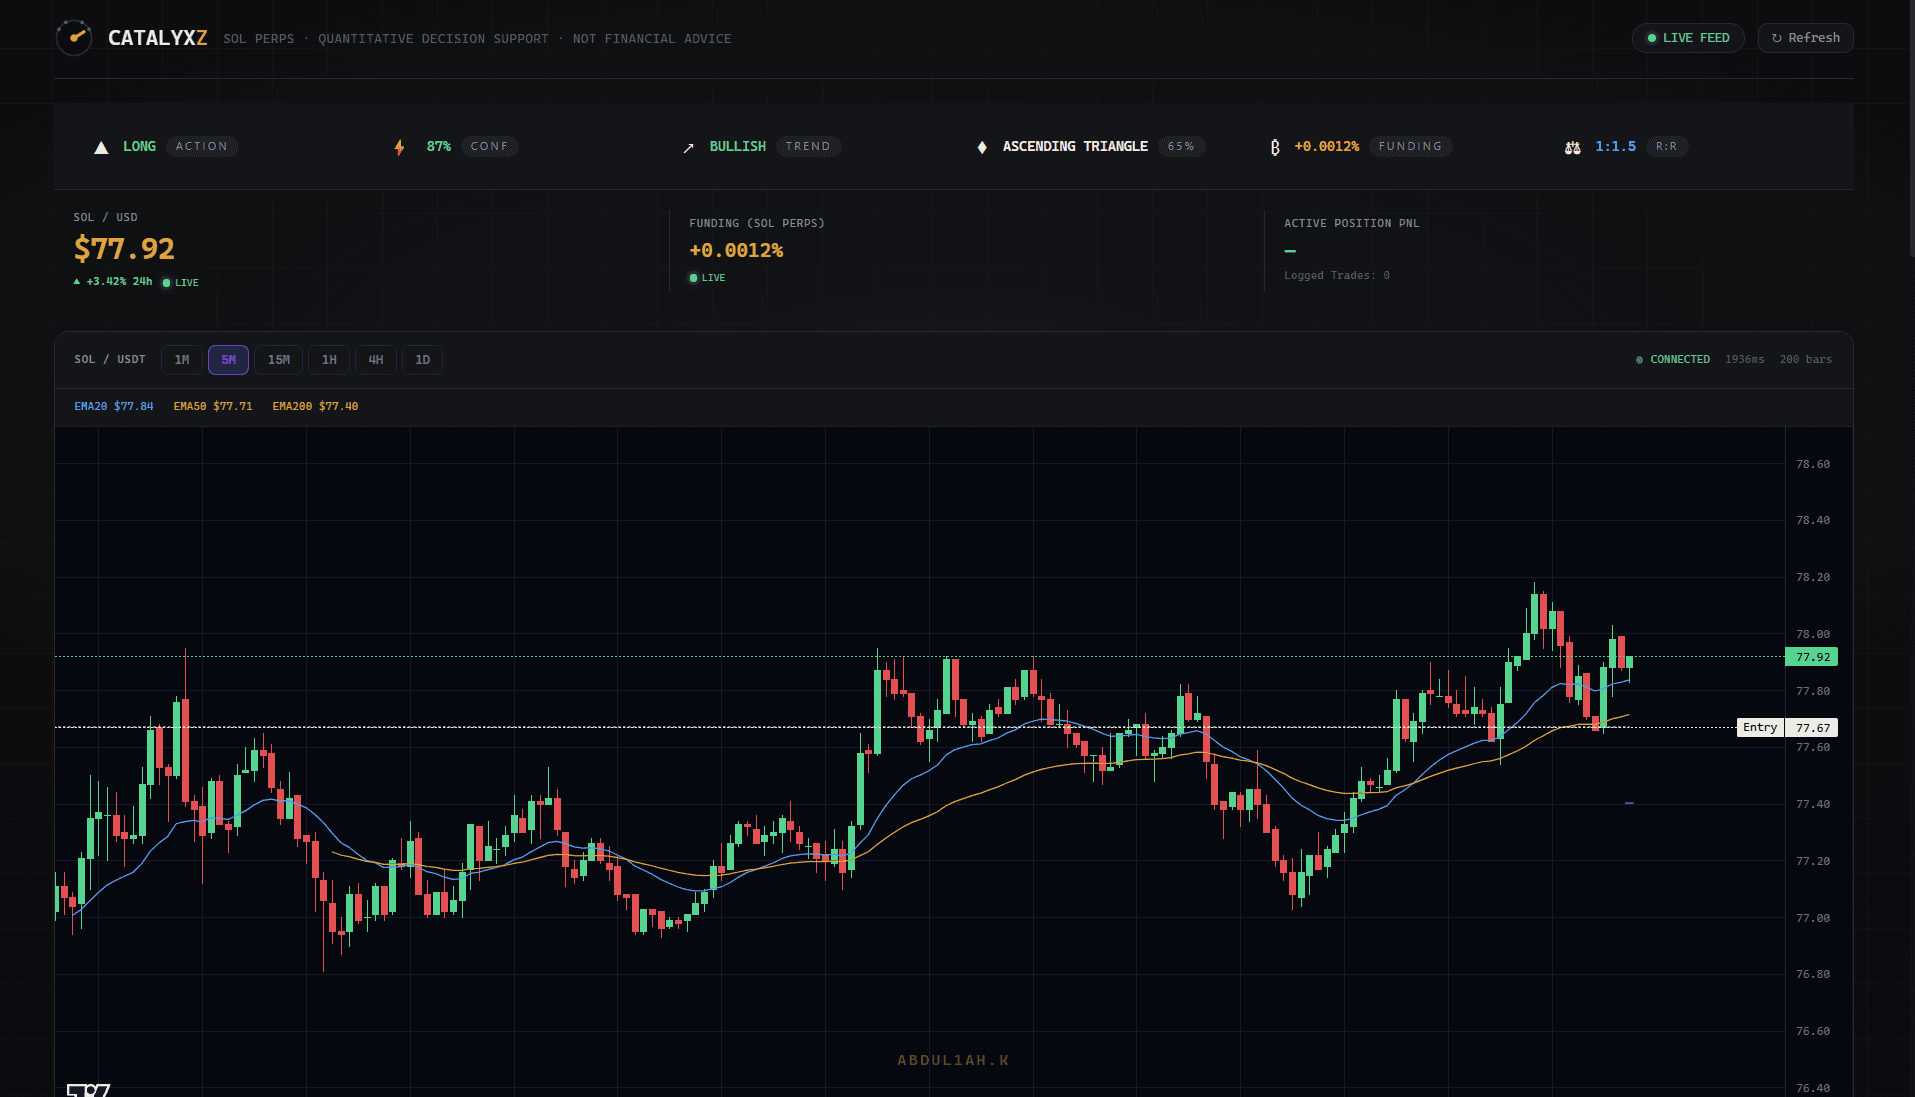Click the CATALYXZ gauge logo icon
The width and height of the screenshot is (1915, 1097).
coord(74,38)
